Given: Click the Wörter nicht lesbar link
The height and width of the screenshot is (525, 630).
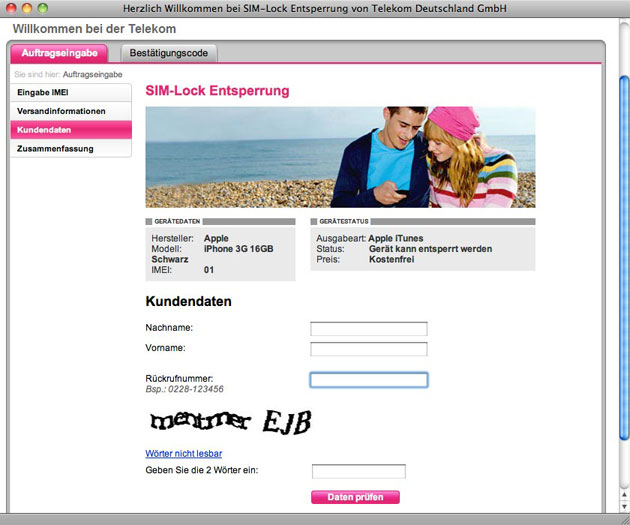Looking at the screenshot, I should pos(184,454).
